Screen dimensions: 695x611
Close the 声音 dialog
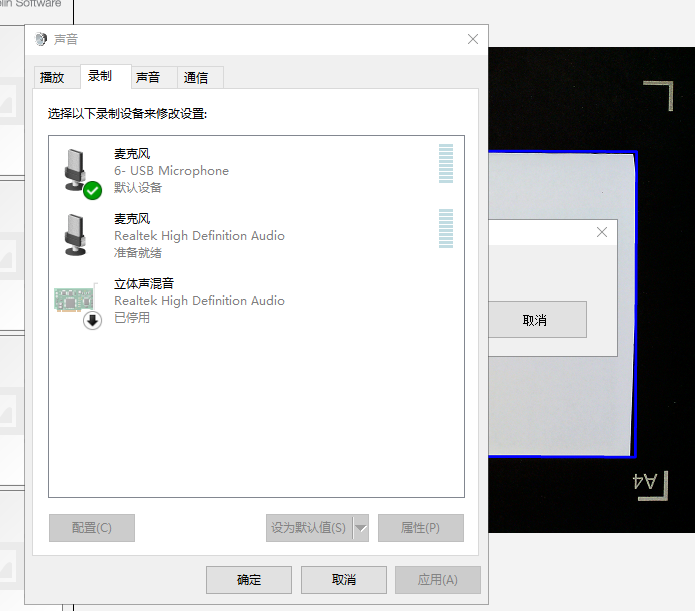(473, 39)
